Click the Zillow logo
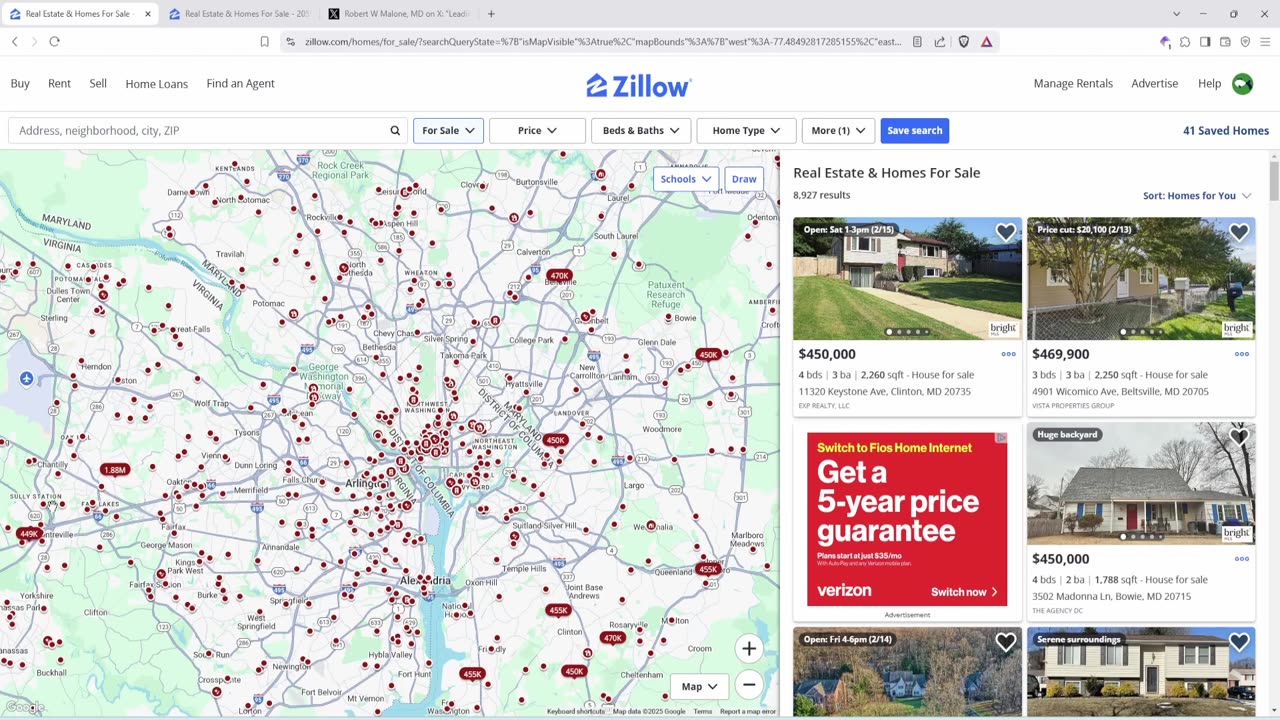Image resolution: width=1280 pixels, height=720 pixels. 638,85
